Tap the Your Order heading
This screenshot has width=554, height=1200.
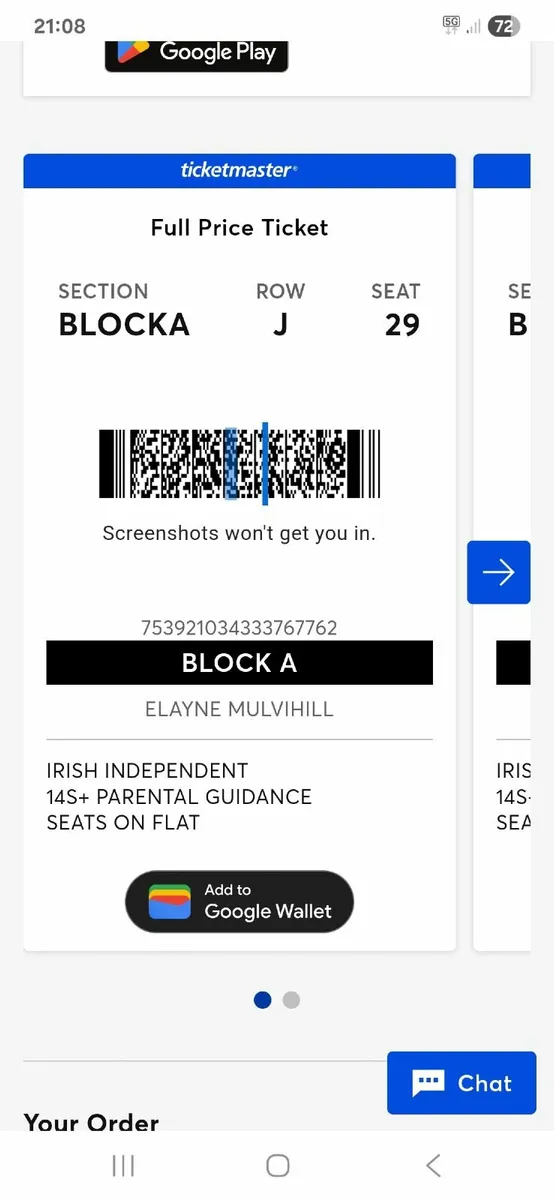91,1122
